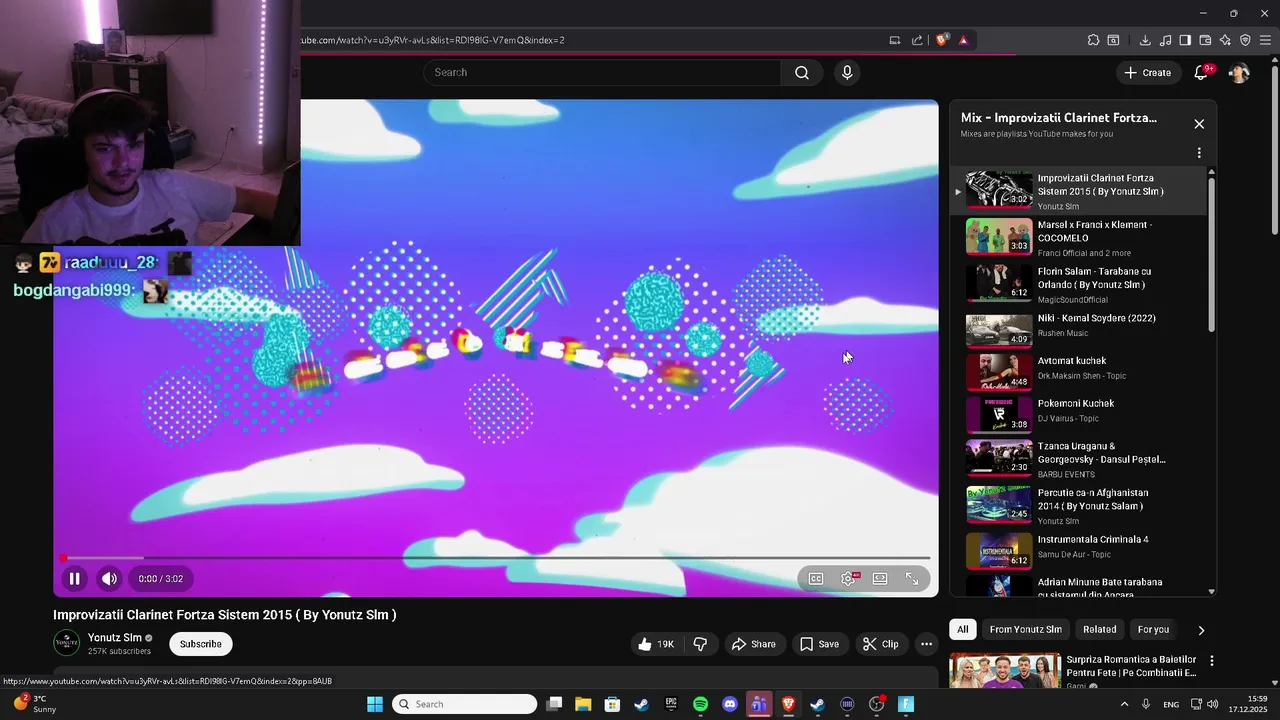Select the From Yonutz Slm chip
1280x720 pixels.
(x=1025, y=629)
